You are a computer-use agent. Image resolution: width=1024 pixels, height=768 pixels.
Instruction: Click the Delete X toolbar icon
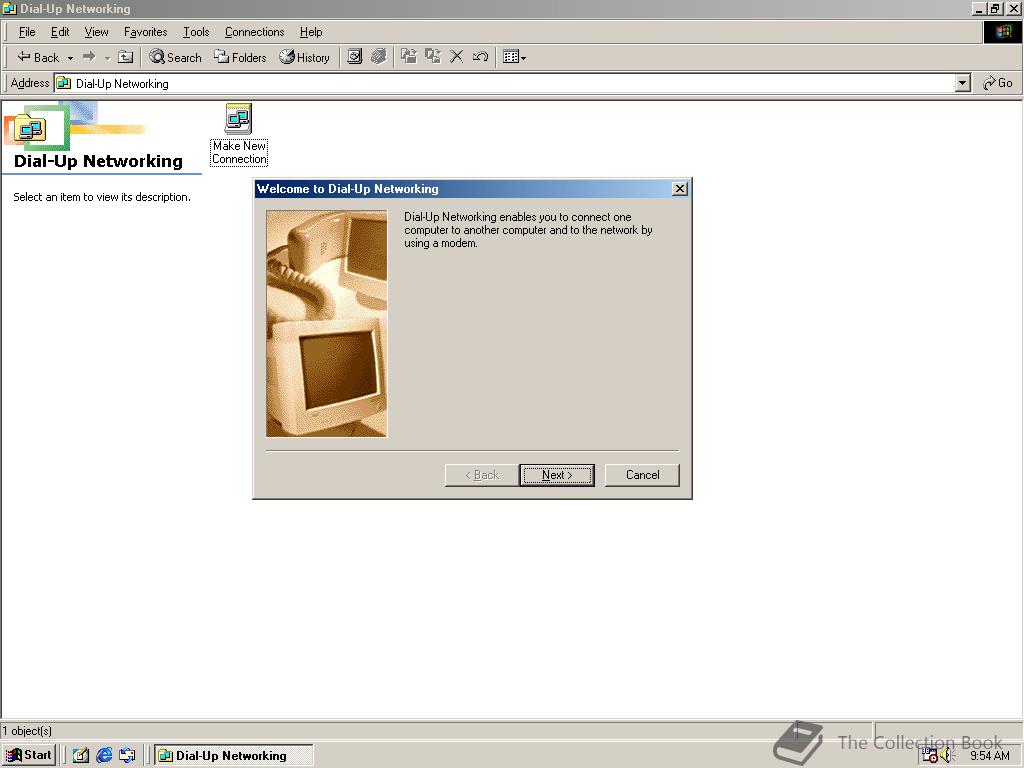coord(456,57)
